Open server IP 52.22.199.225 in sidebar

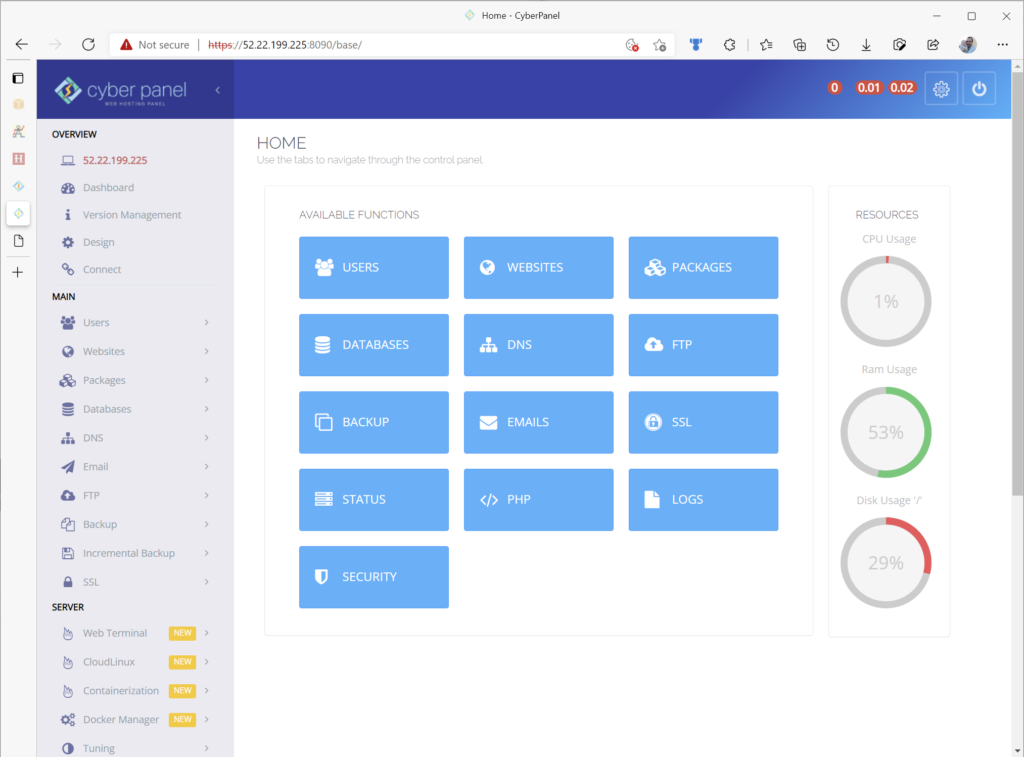tap(115, 161)
